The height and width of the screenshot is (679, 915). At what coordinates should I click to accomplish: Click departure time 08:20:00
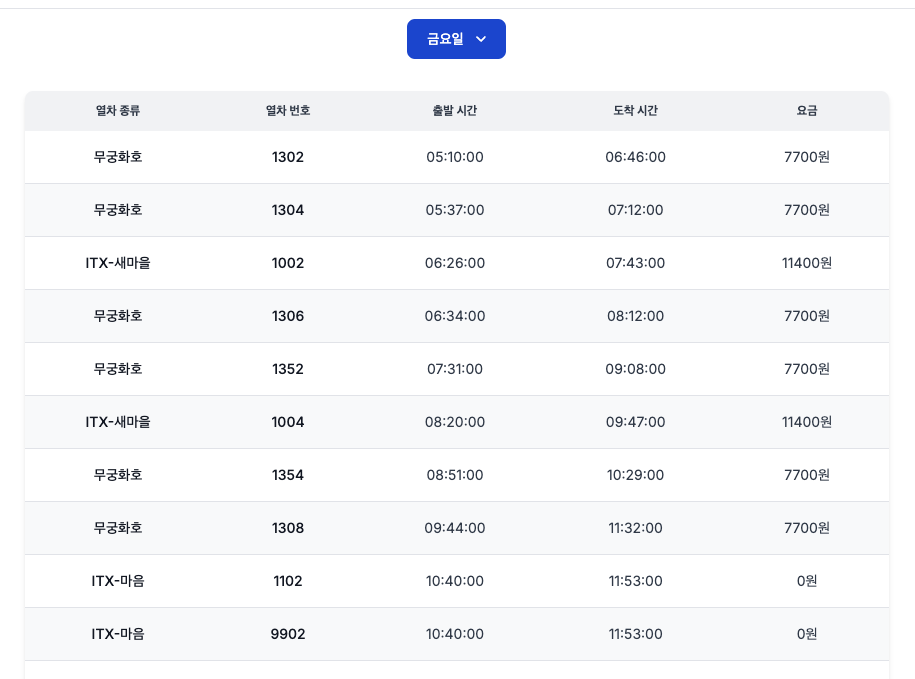tap(455, 422)
